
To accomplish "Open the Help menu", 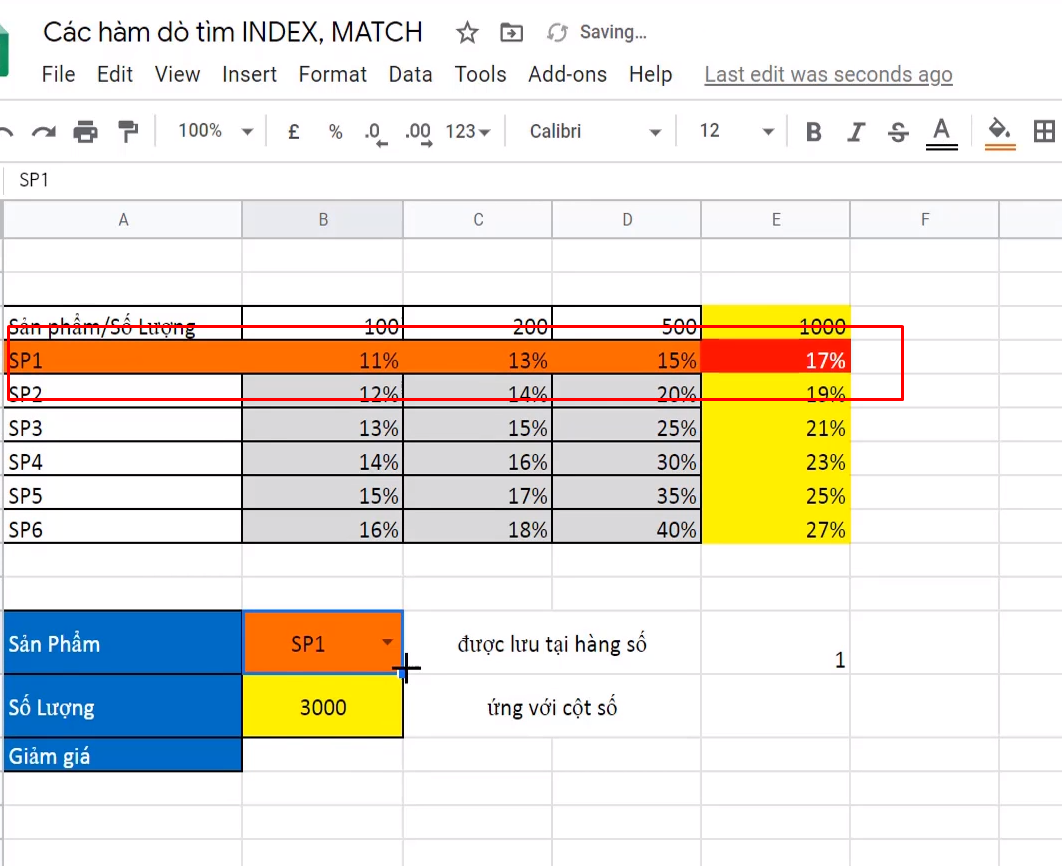I will click(x=650, y=74).
